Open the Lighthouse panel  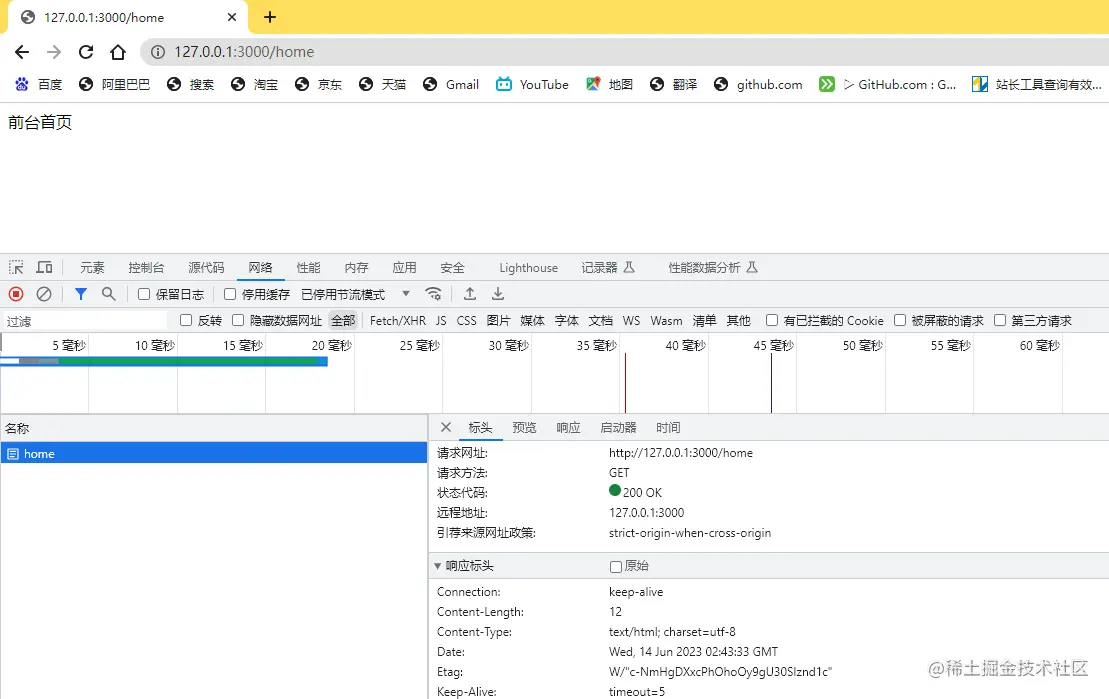point(528,267)
